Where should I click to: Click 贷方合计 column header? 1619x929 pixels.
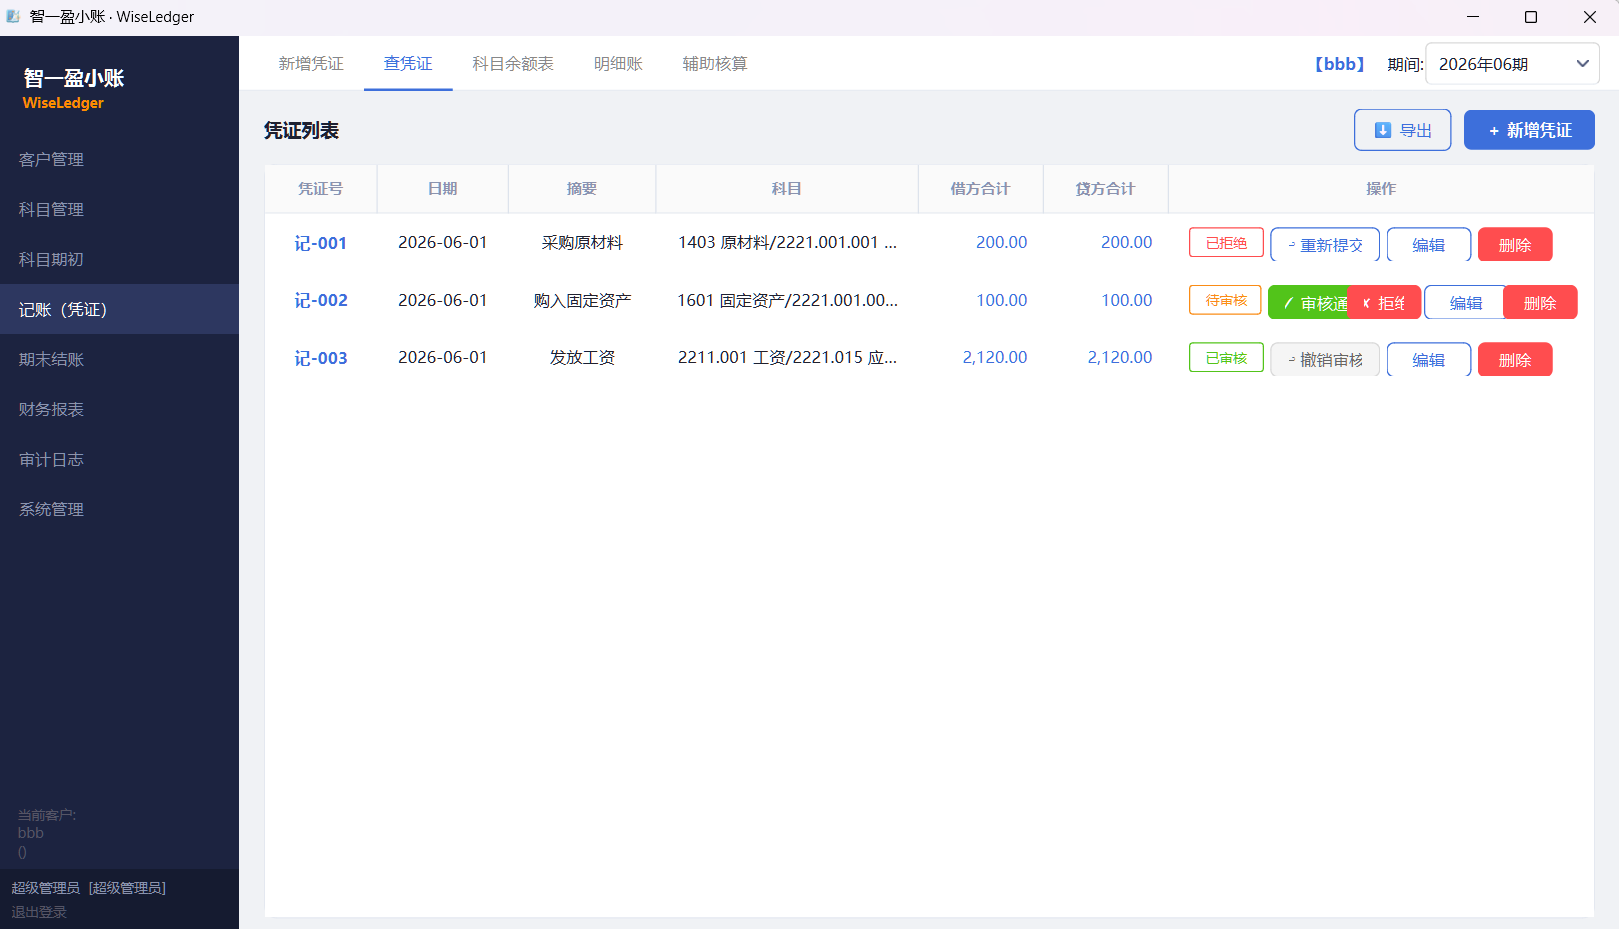click(1105, 188)
